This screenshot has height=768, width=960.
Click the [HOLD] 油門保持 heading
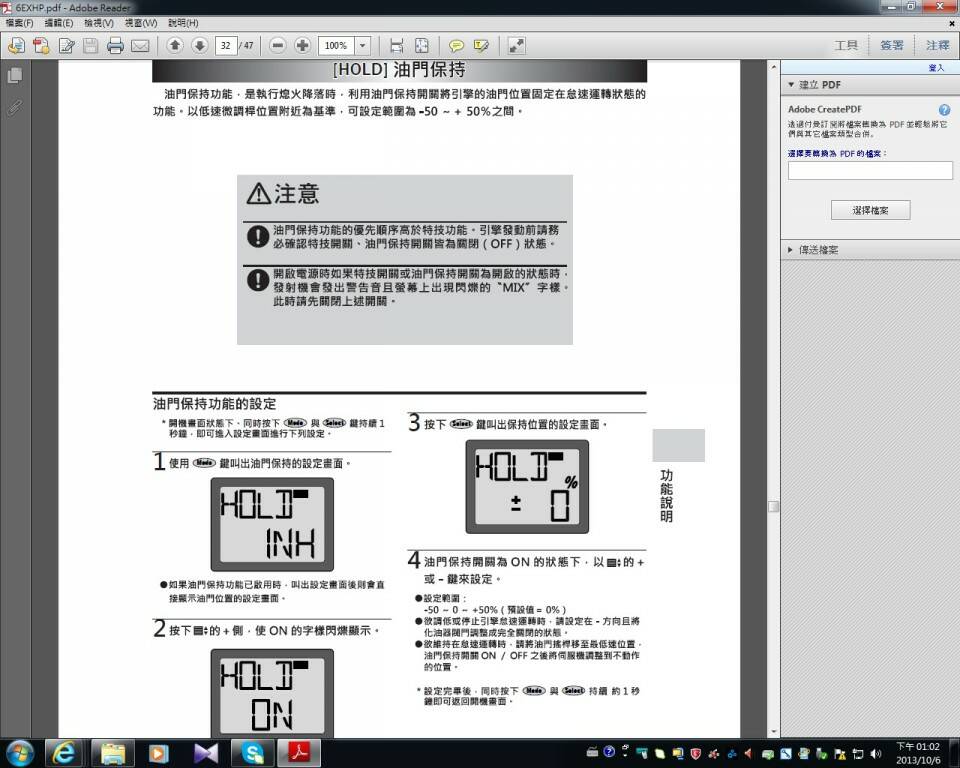pyautogui.click(x=399, y=70)
